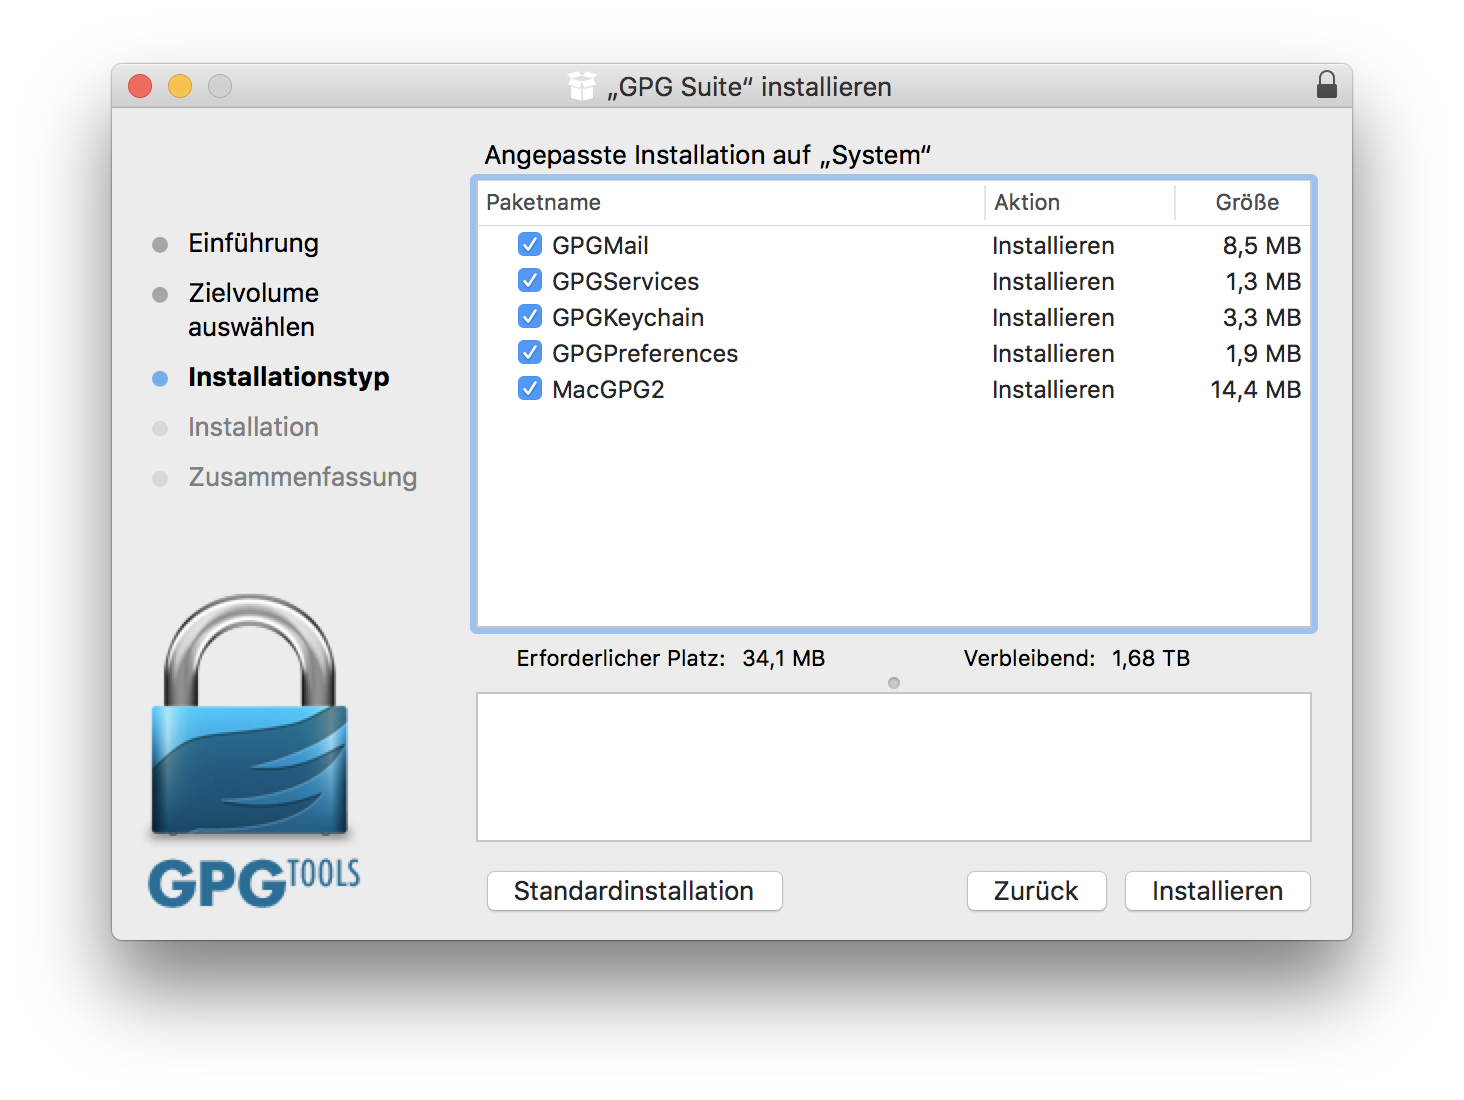Go back with the Zurück button
The width and height of the screenshot is (1464, 1100).
1036,891
